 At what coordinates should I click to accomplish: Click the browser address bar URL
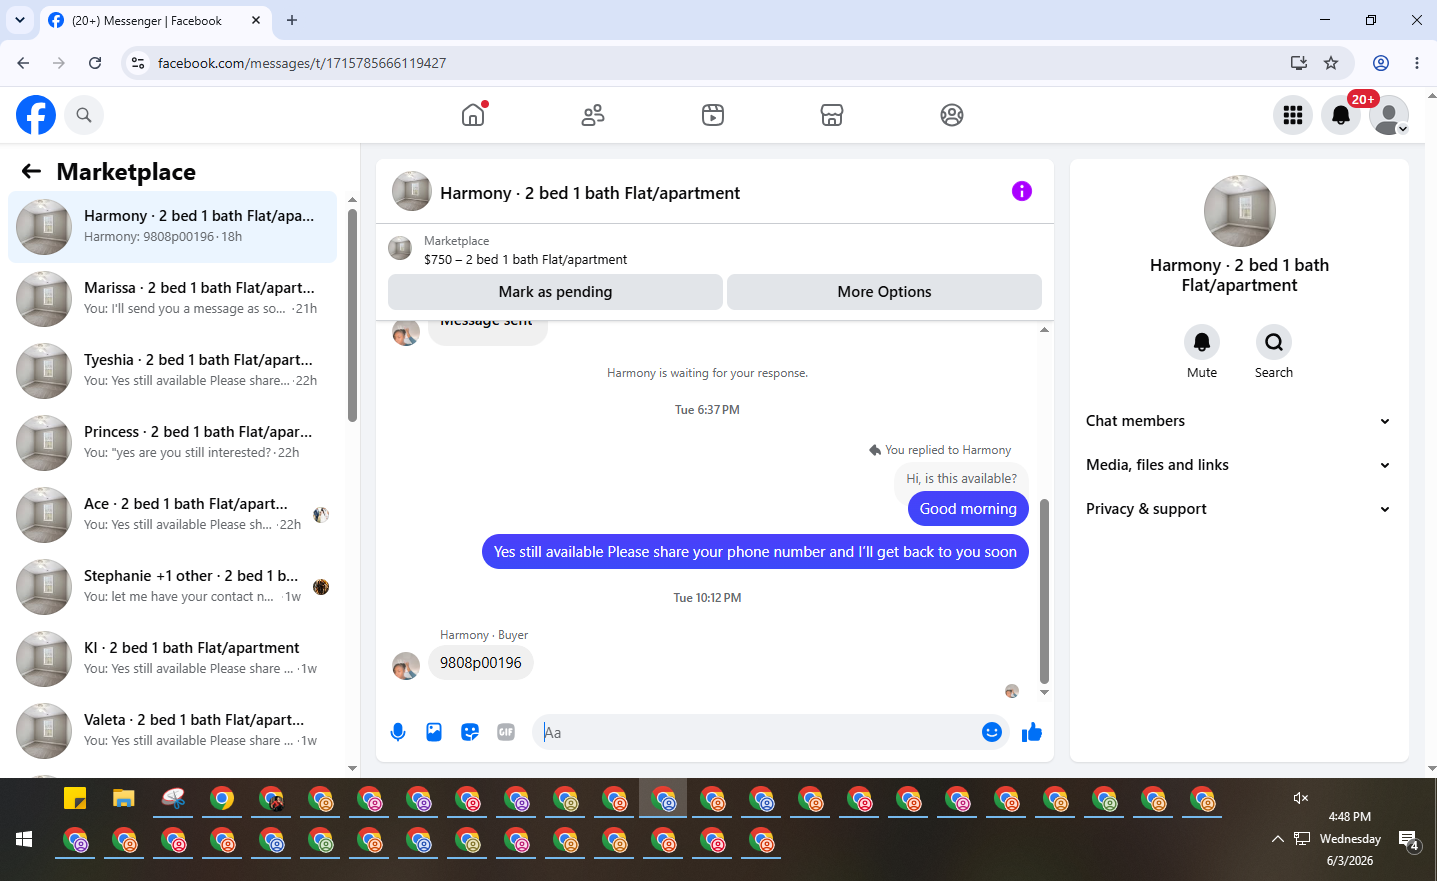[x=302, y=63]
